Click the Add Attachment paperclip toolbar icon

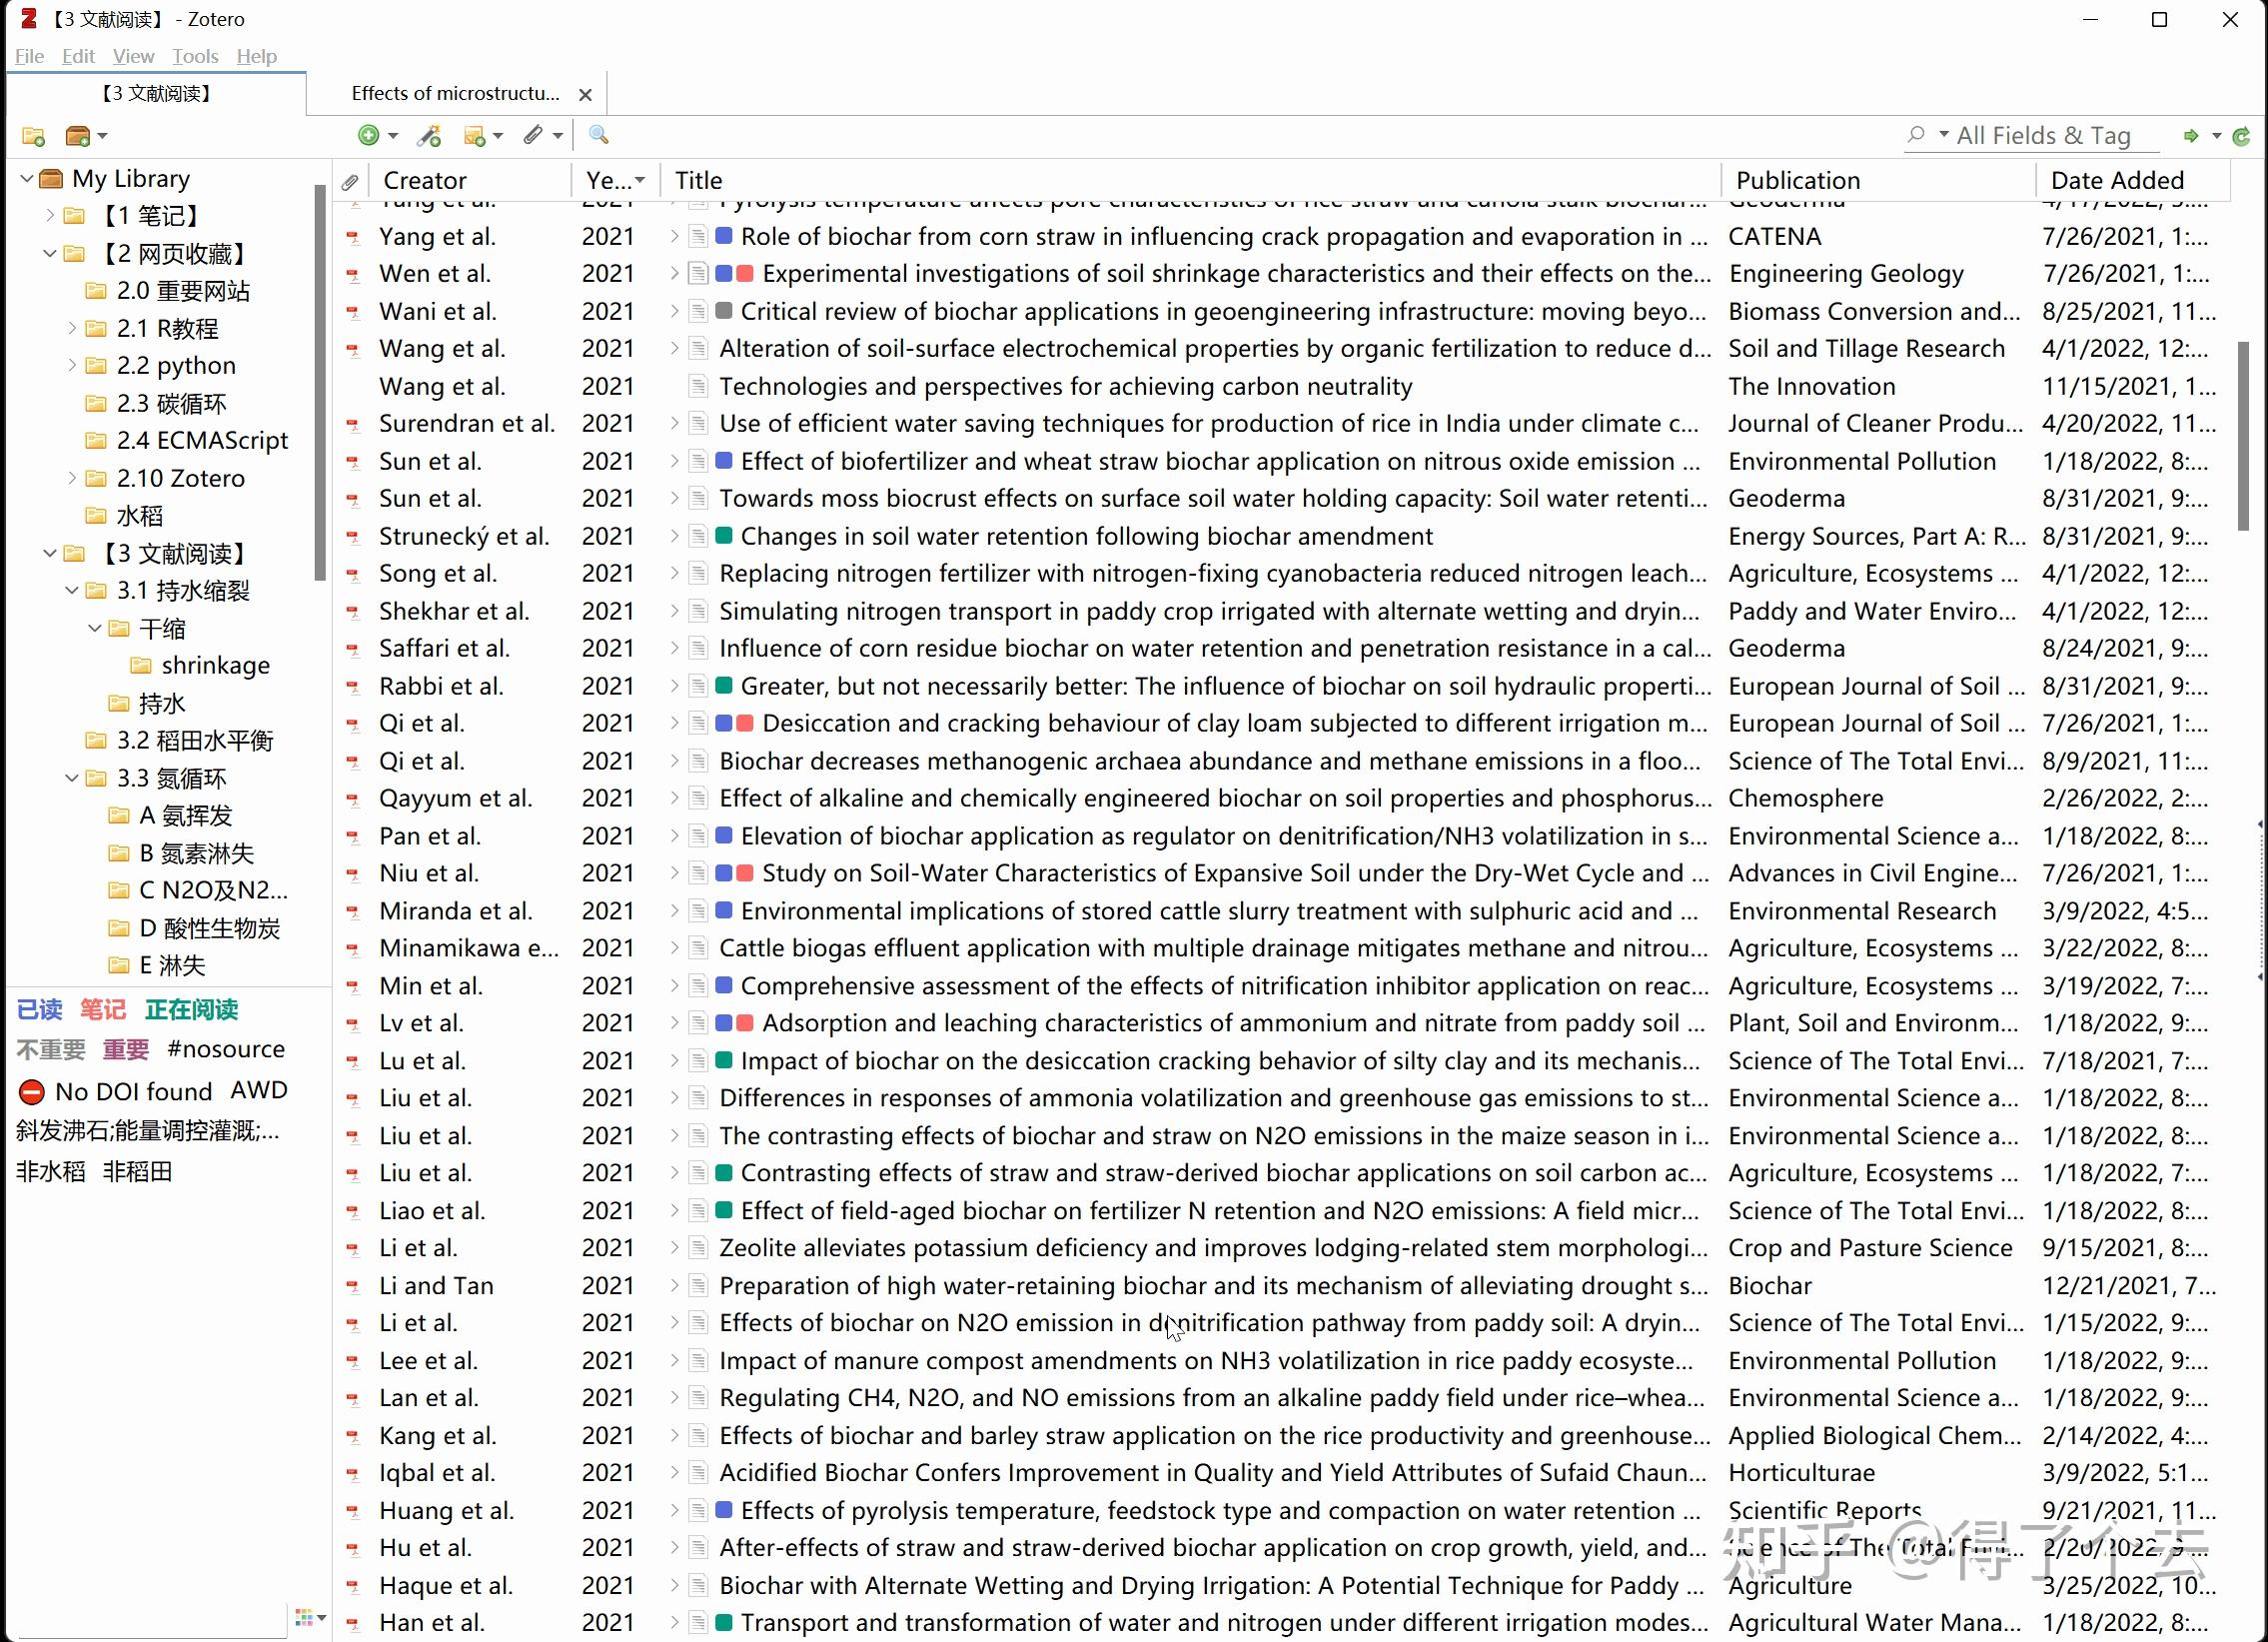[533, 135]
